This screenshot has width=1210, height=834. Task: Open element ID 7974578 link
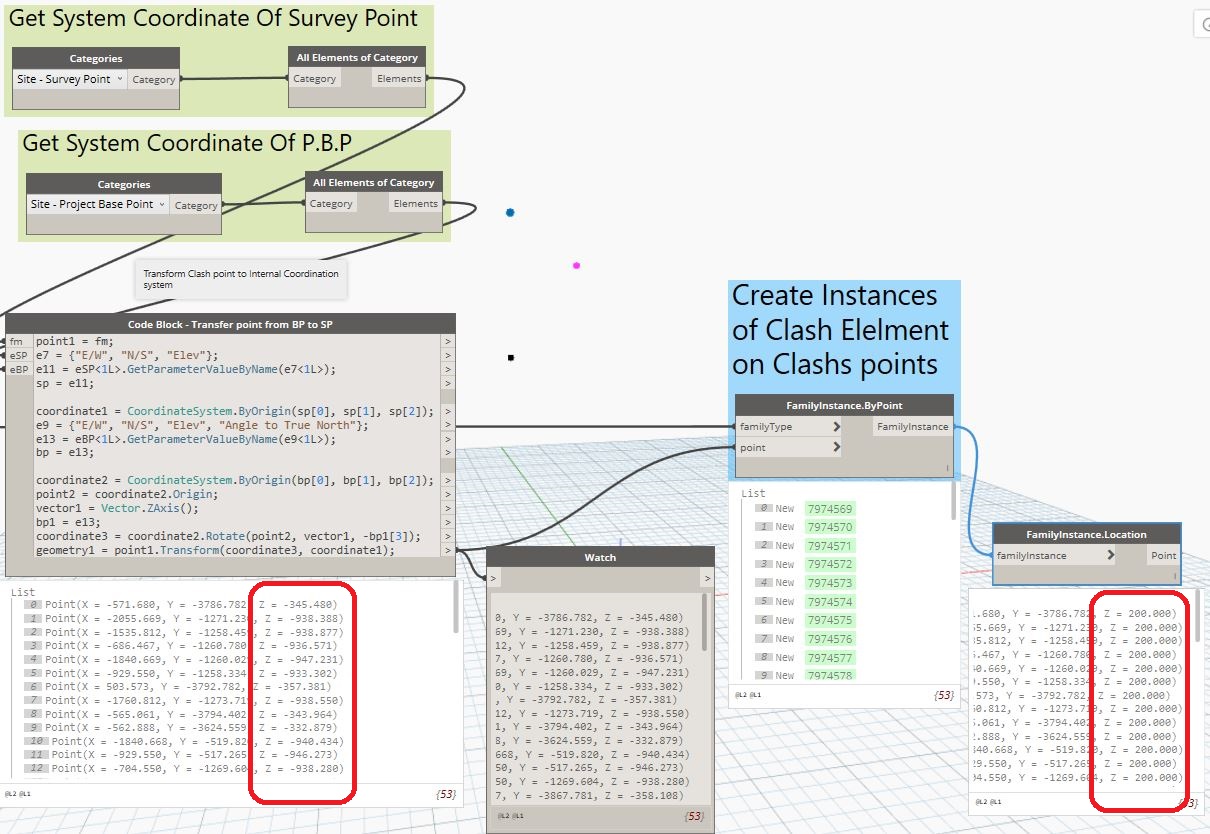point(830,676)
